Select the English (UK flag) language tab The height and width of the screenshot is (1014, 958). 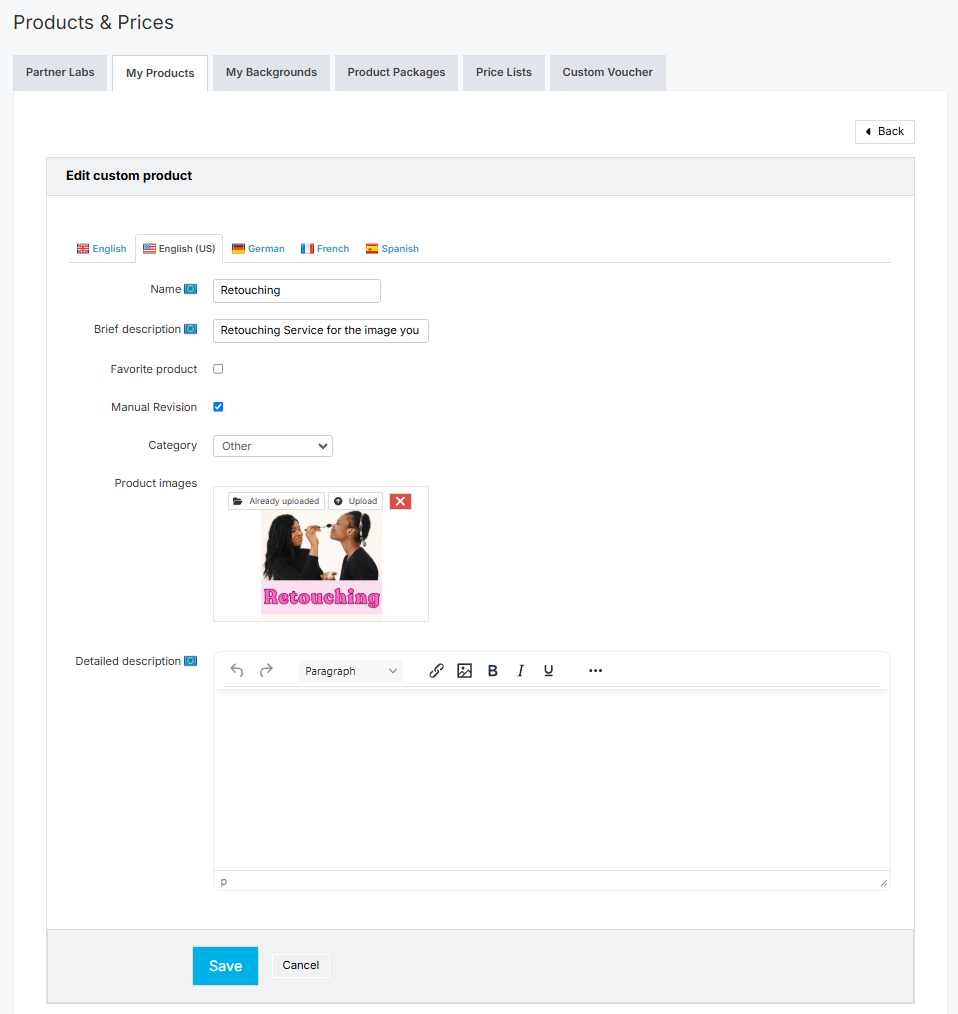click(102, 249)
